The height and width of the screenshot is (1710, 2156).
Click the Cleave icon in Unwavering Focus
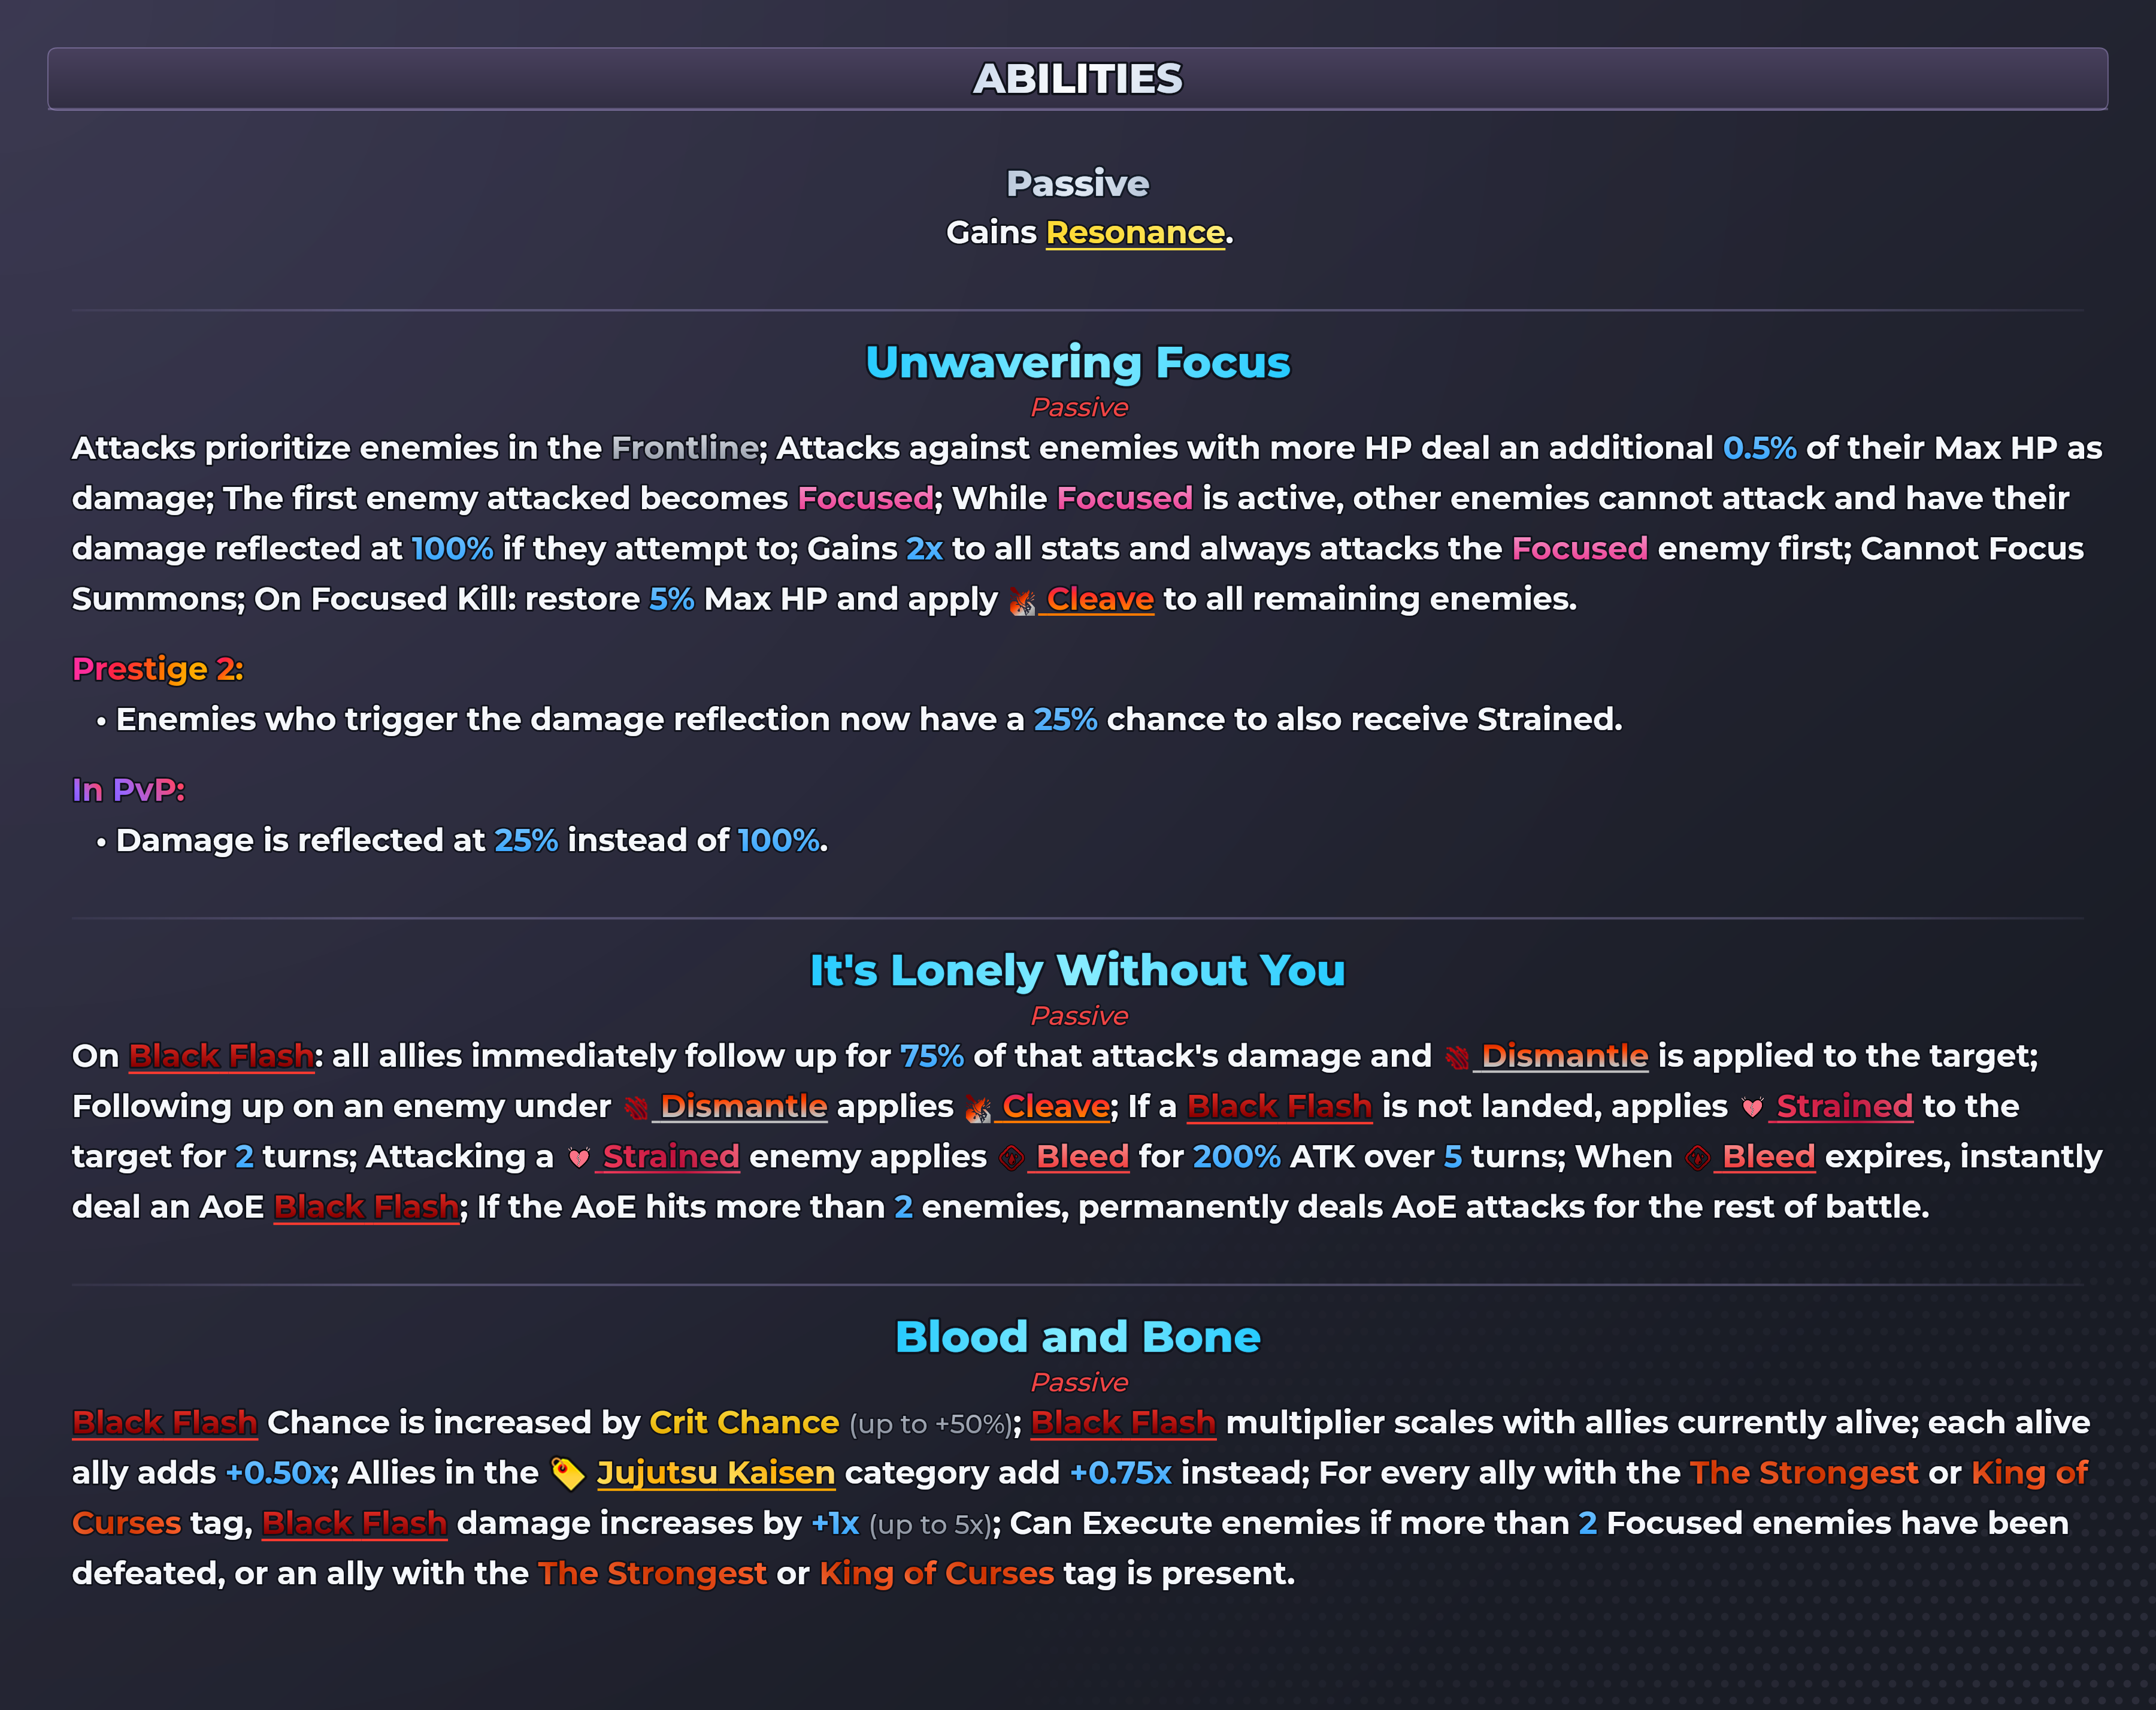[x=1021, y=601]
